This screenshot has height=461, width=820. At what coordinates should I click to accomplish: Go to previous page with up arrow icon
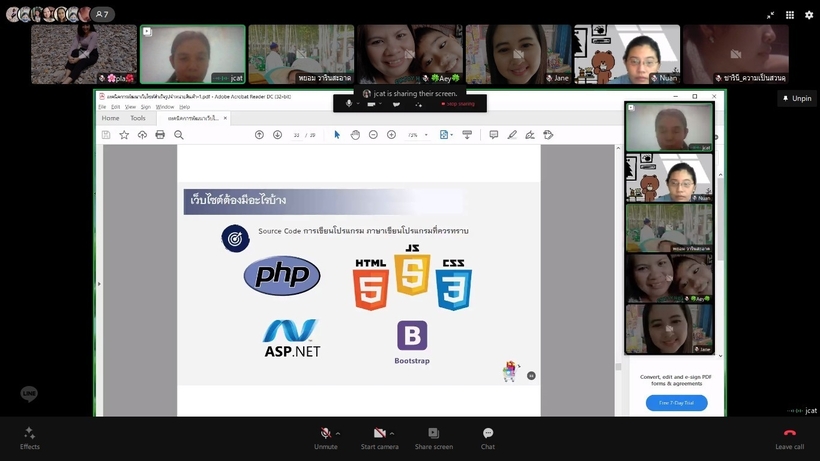coord(259,135)
